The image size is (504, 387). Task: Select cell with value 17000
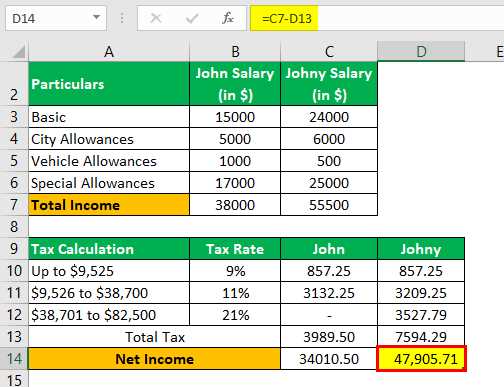tap(235, 183)
